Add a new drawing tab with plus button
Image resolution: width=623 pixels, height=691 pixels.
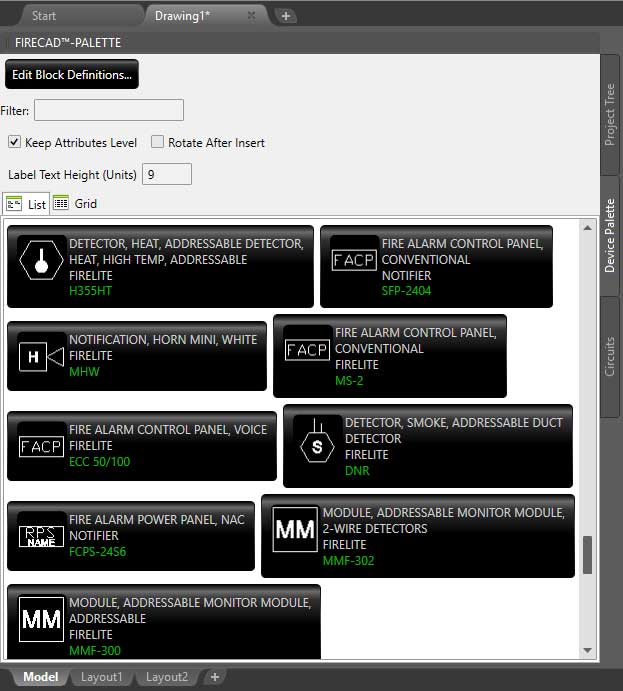pos(285,16)
